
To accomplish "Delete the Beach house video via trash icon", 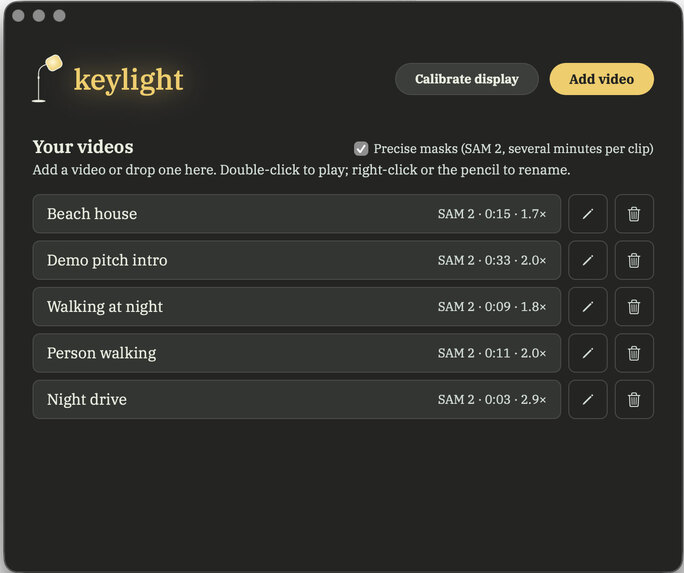I will click(x=634, y=214).
